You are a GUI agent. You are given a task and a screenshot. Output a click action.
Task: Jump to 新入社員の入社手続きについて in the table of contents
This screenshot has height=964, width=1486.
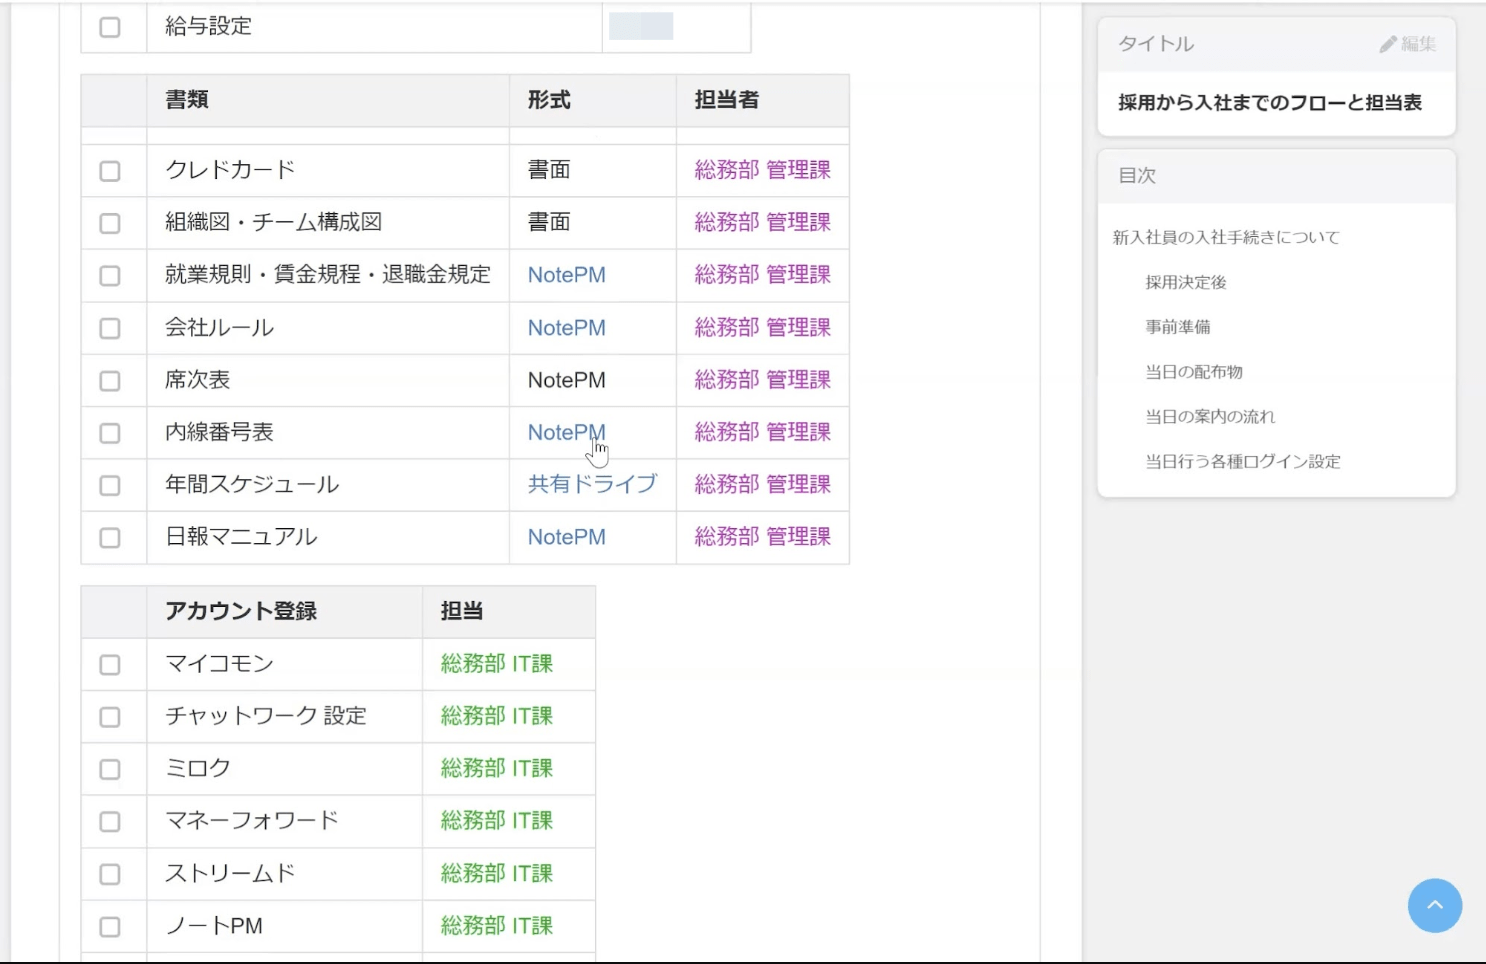[1226, 237]
